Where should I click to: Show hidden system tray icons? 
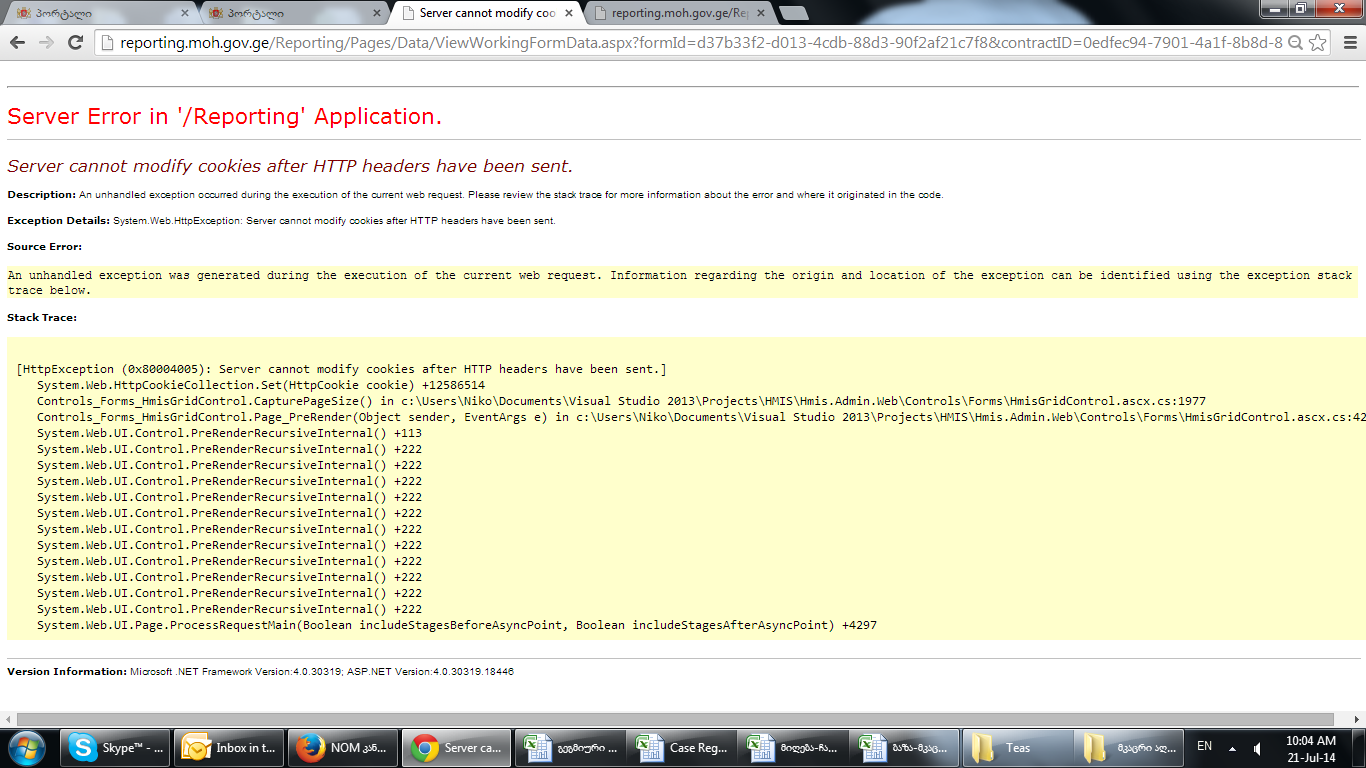(x=1230, y=747)
